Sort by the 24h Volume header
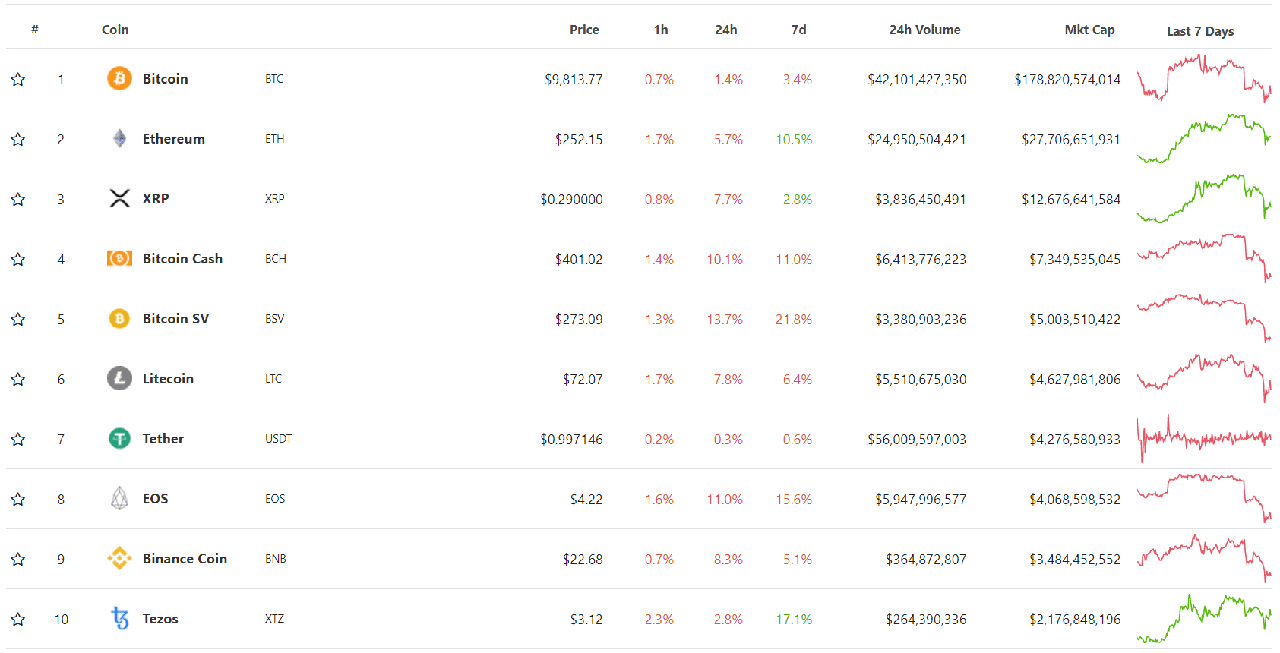This screenshot has height=653, width=1280. tap(925, 30)
